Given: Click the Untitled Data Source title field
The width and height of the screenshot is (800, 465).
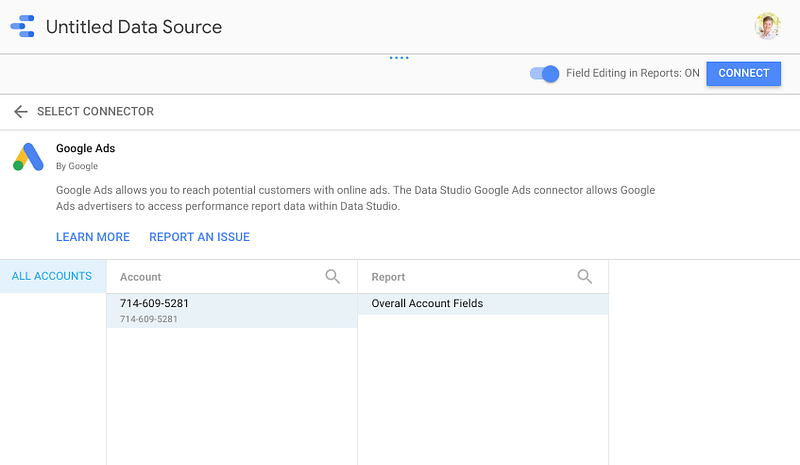Looking at the screenshot, I should (134, 27).
